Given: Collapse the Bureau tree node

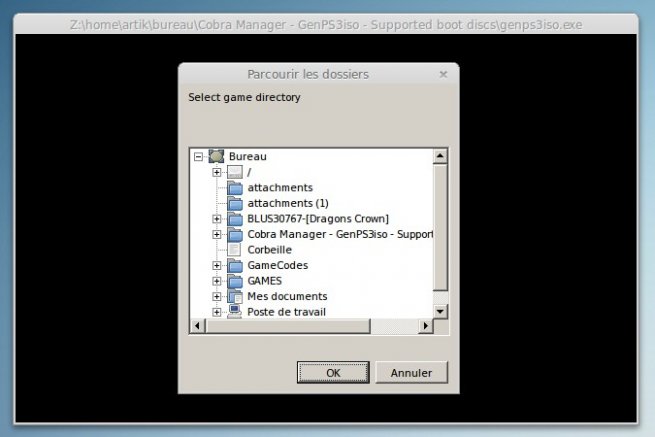Looking at the screenshot, I should (198, 157).
